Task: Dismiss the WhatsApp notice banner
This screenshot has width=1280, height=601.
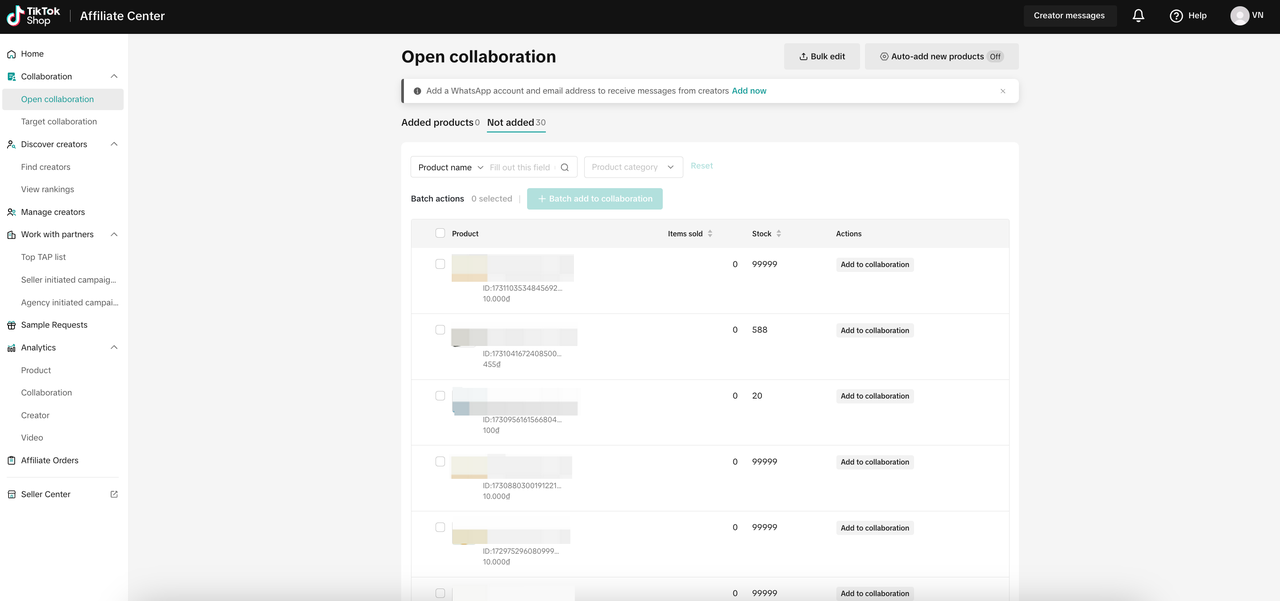Action: click(x=1003, y=91)
